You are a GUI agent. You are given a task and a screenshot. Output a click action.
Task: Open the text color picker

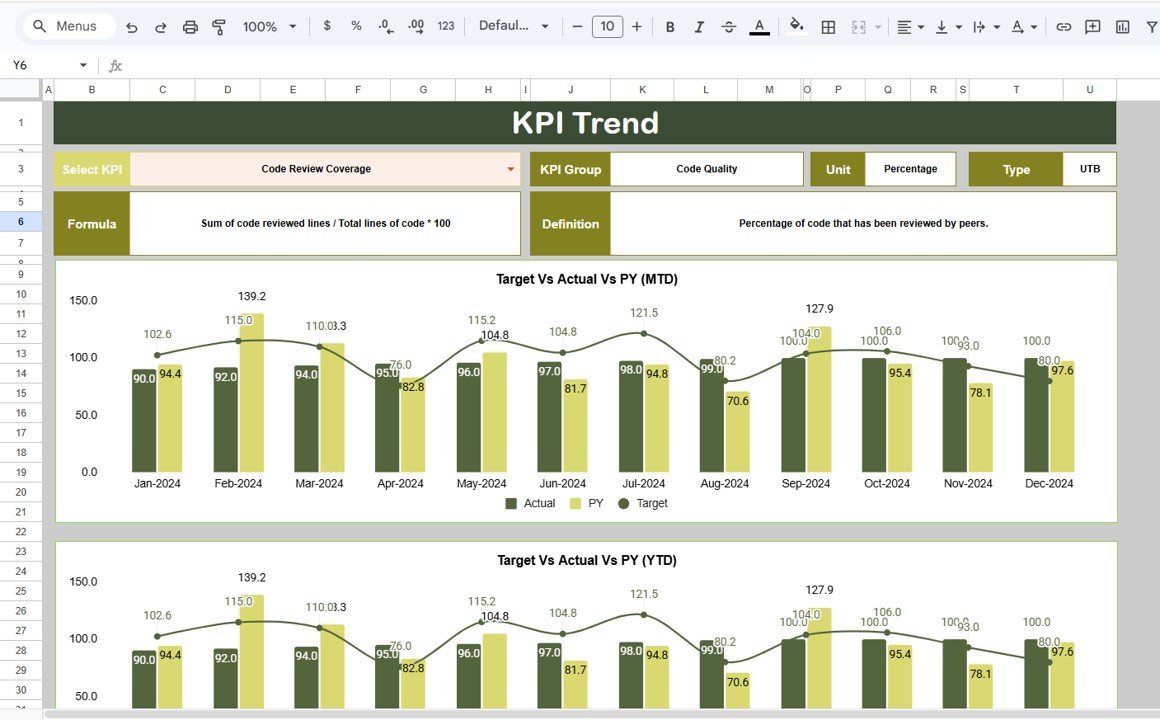point(759,27)
